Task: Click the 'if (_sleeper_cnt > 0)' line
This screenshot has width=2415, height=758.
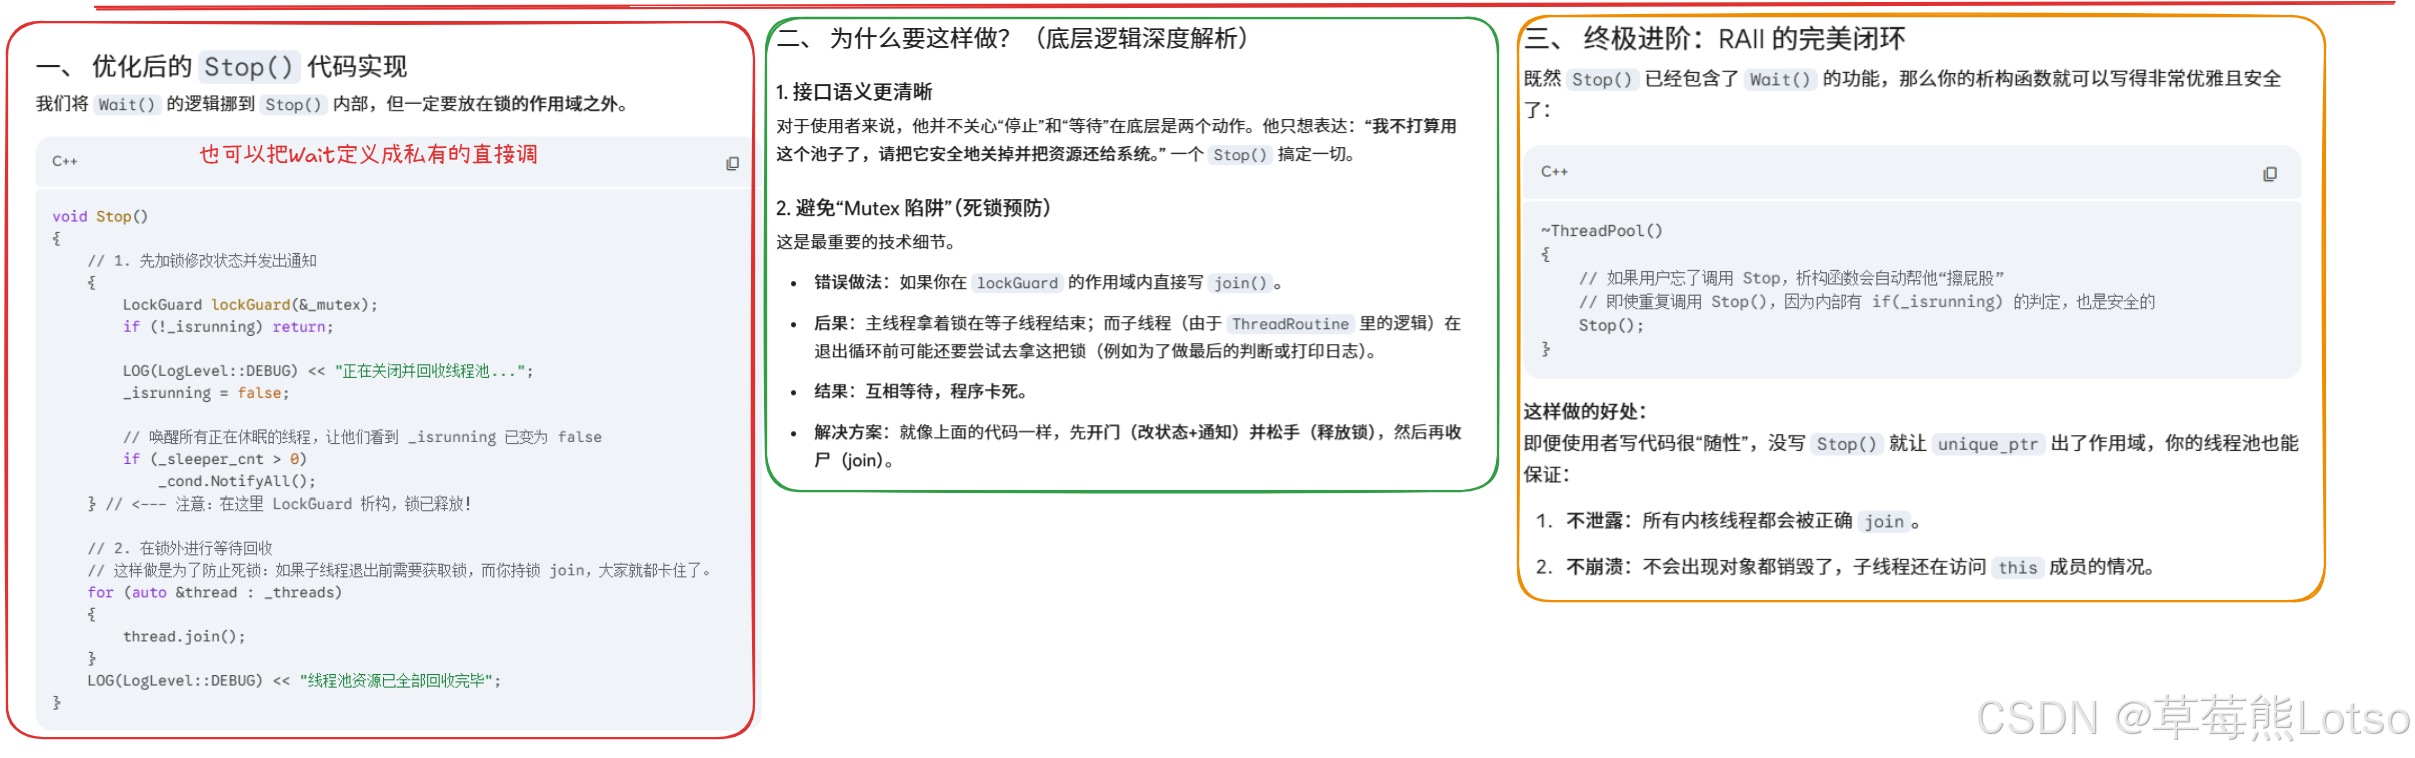Action: pyautogui.click(x=215, y=459)
